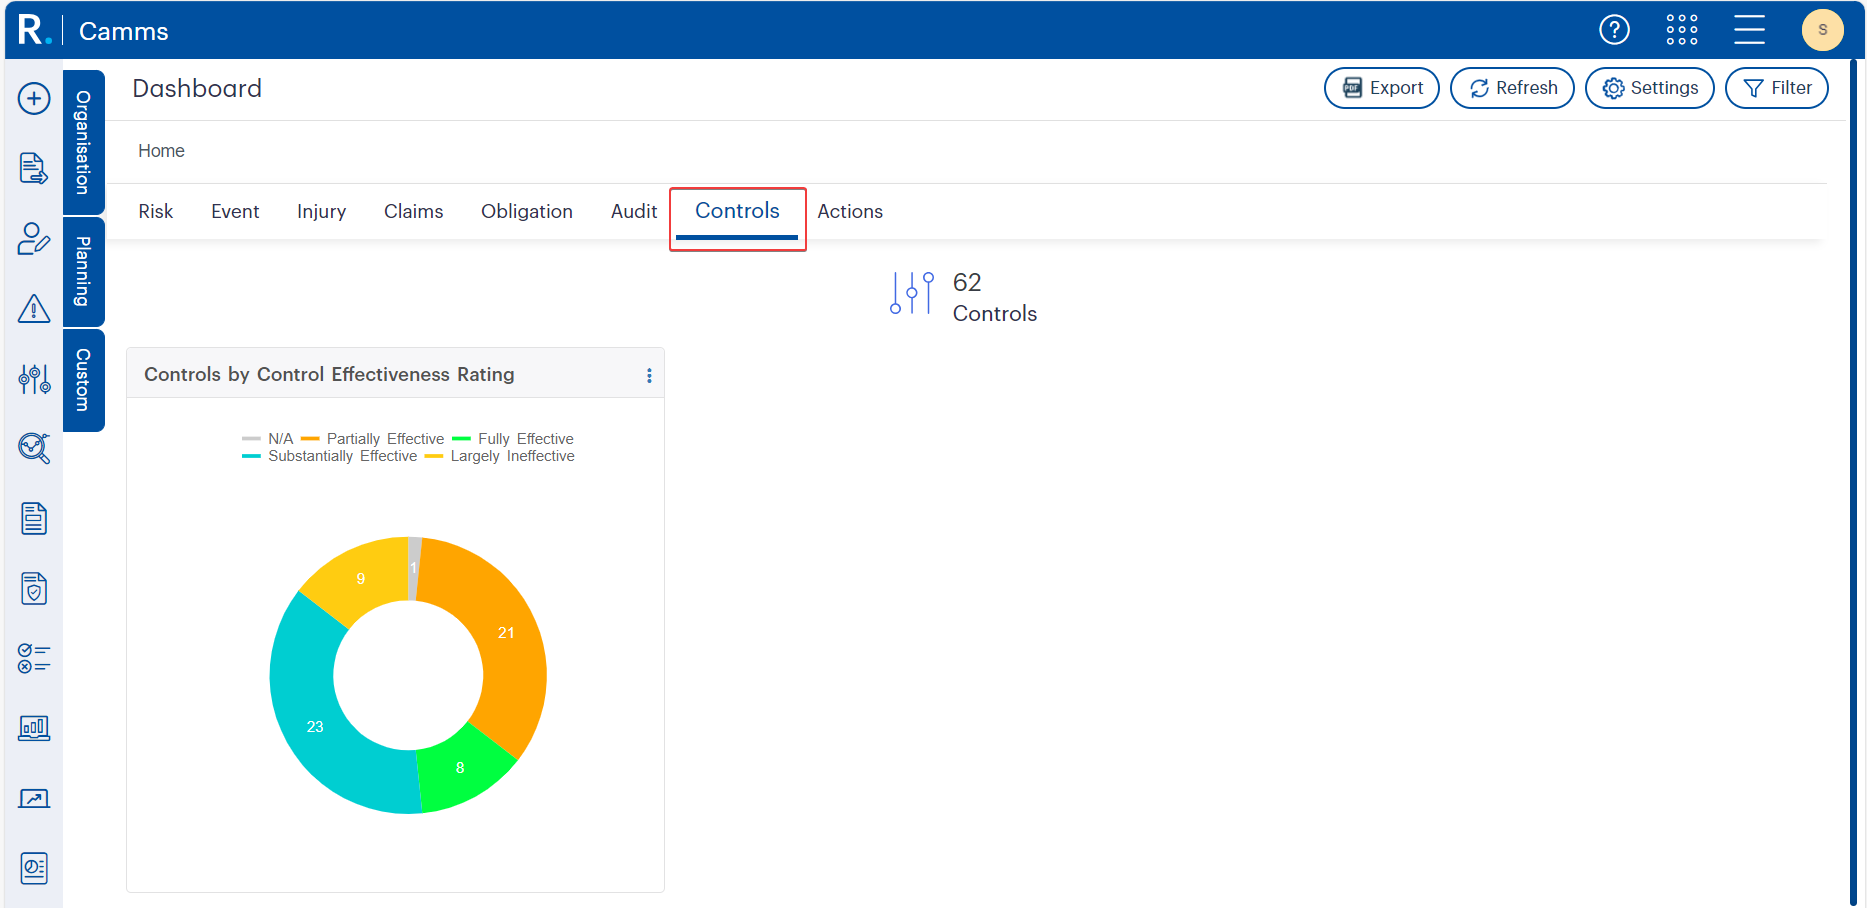The width and height of the screenshot is (1867, 908).
Task: Open the chart widget three-dot menu
Action: pos(649,375)
